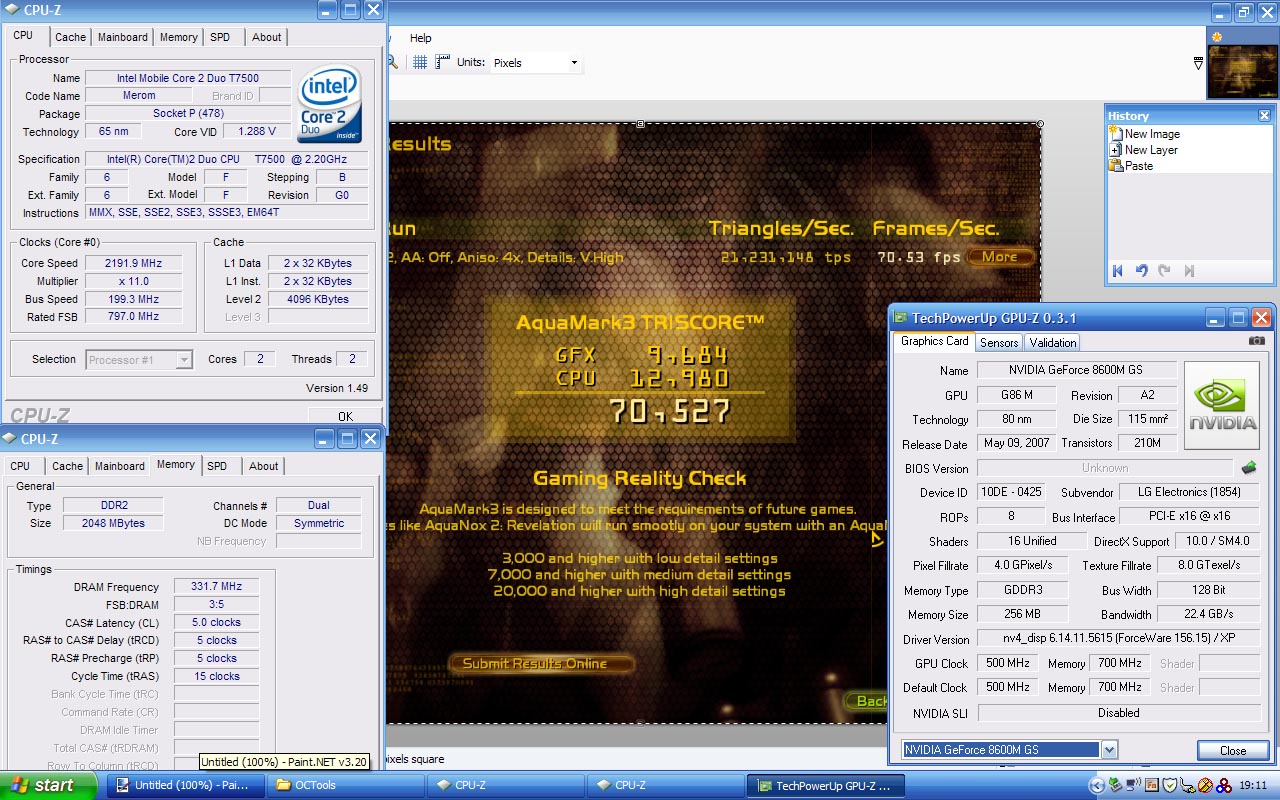Click the taskbar clock showing 19:11

point(1253,786)
